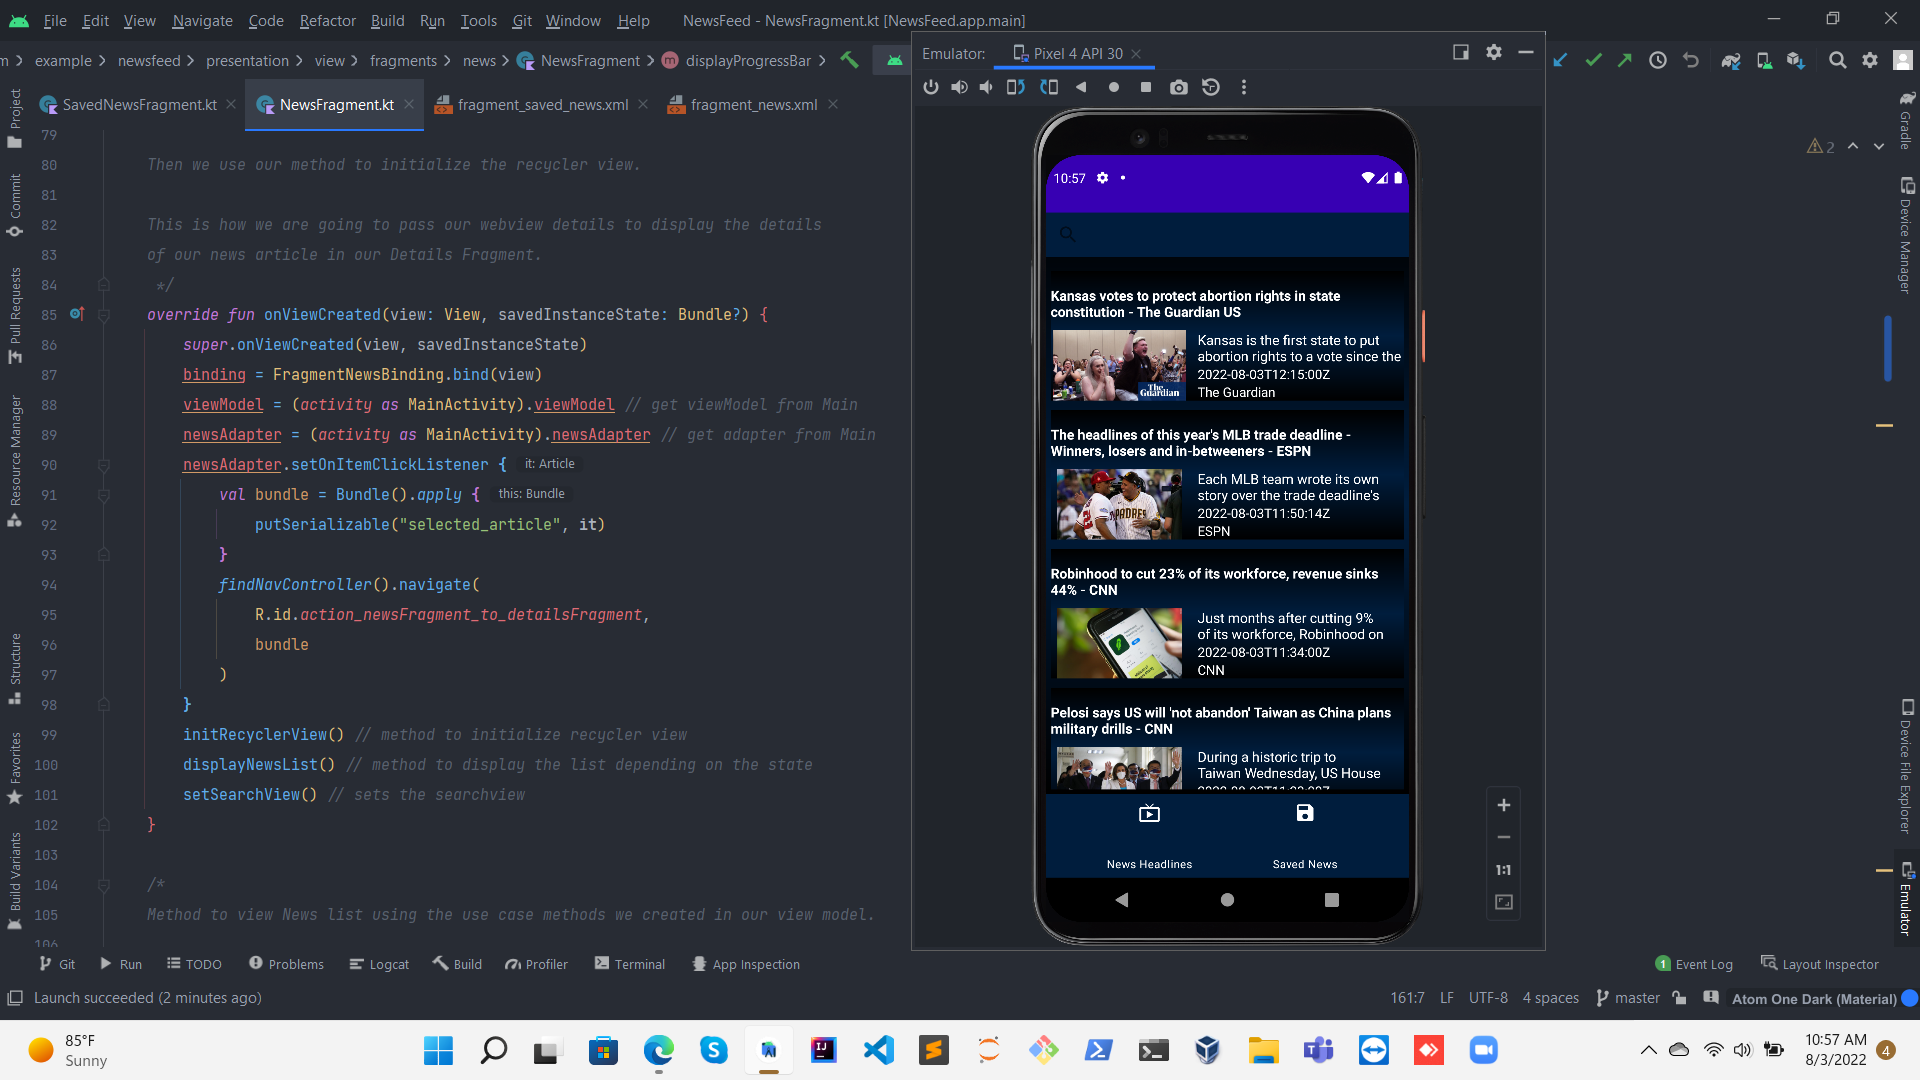The height and width of the screenshot is (1080, 1920).
Task: Lower the emulator volume
Action: pyautogui.click(x=986, y=87)
